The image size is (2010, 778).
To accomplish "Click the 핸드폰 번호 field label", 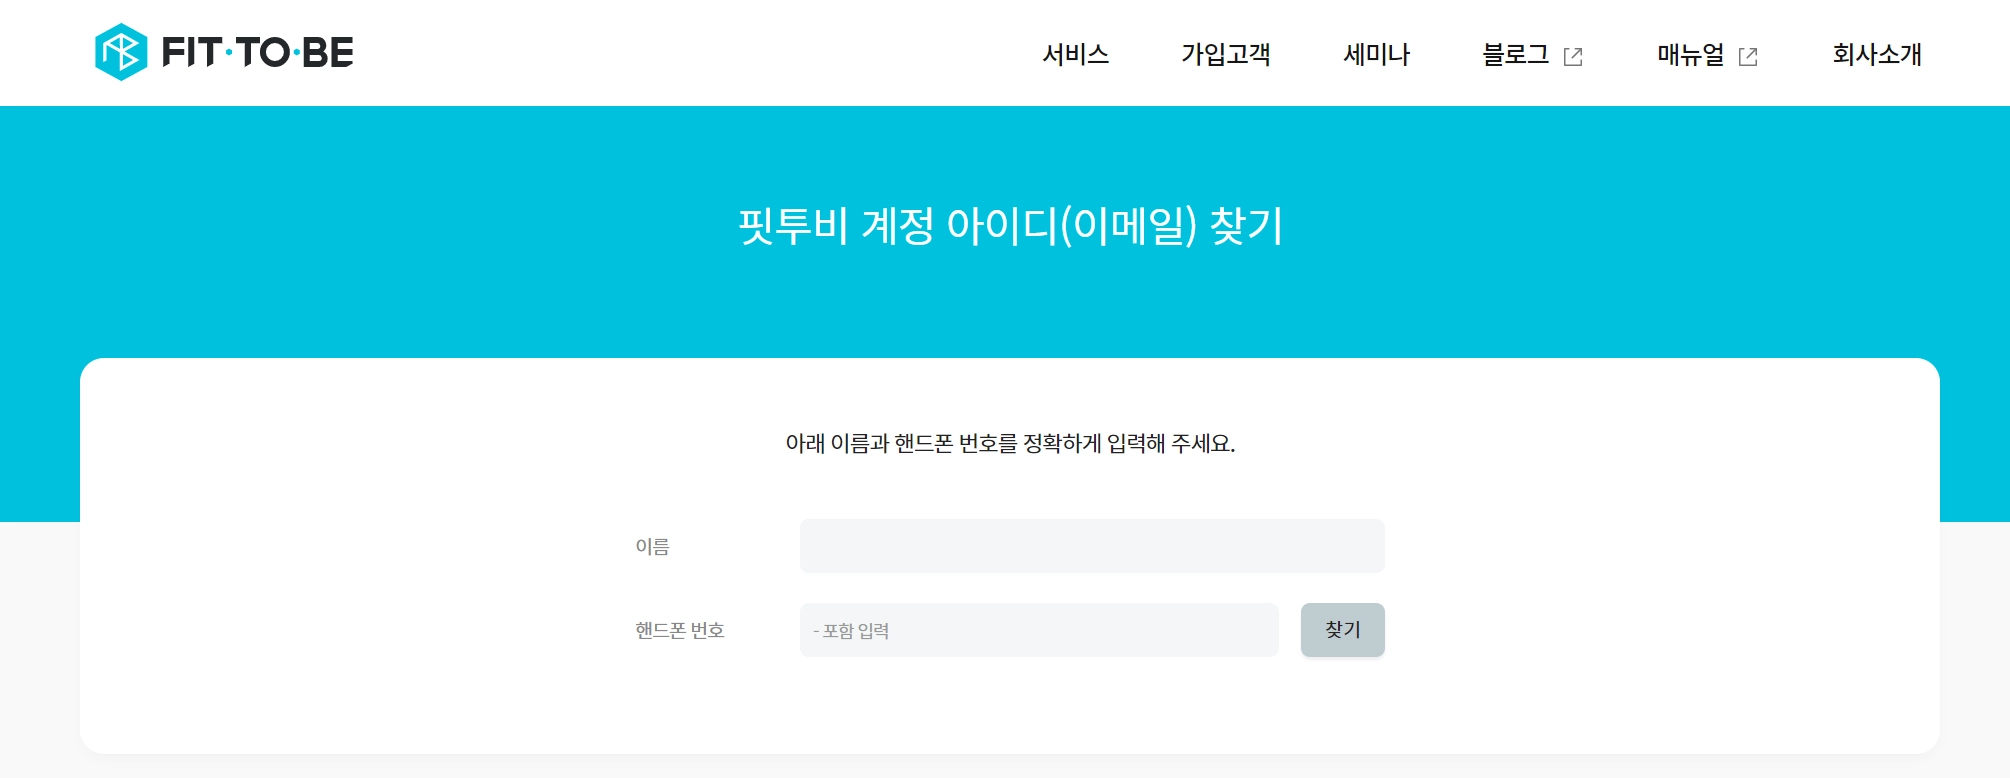I will tap(679, 631).
